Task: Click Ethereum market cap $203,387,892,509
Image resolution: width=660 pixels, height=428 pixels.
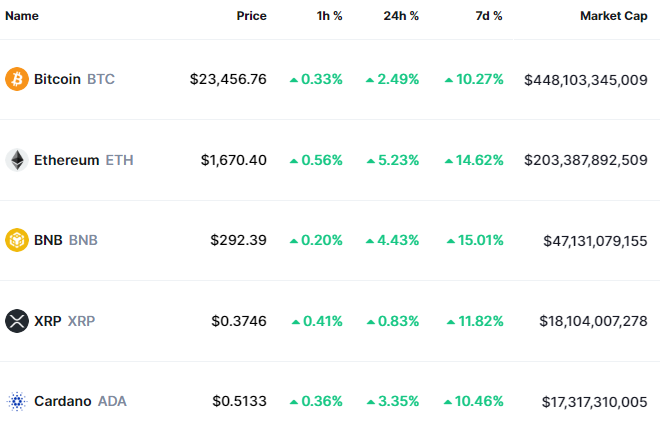Action: [585, 160]
